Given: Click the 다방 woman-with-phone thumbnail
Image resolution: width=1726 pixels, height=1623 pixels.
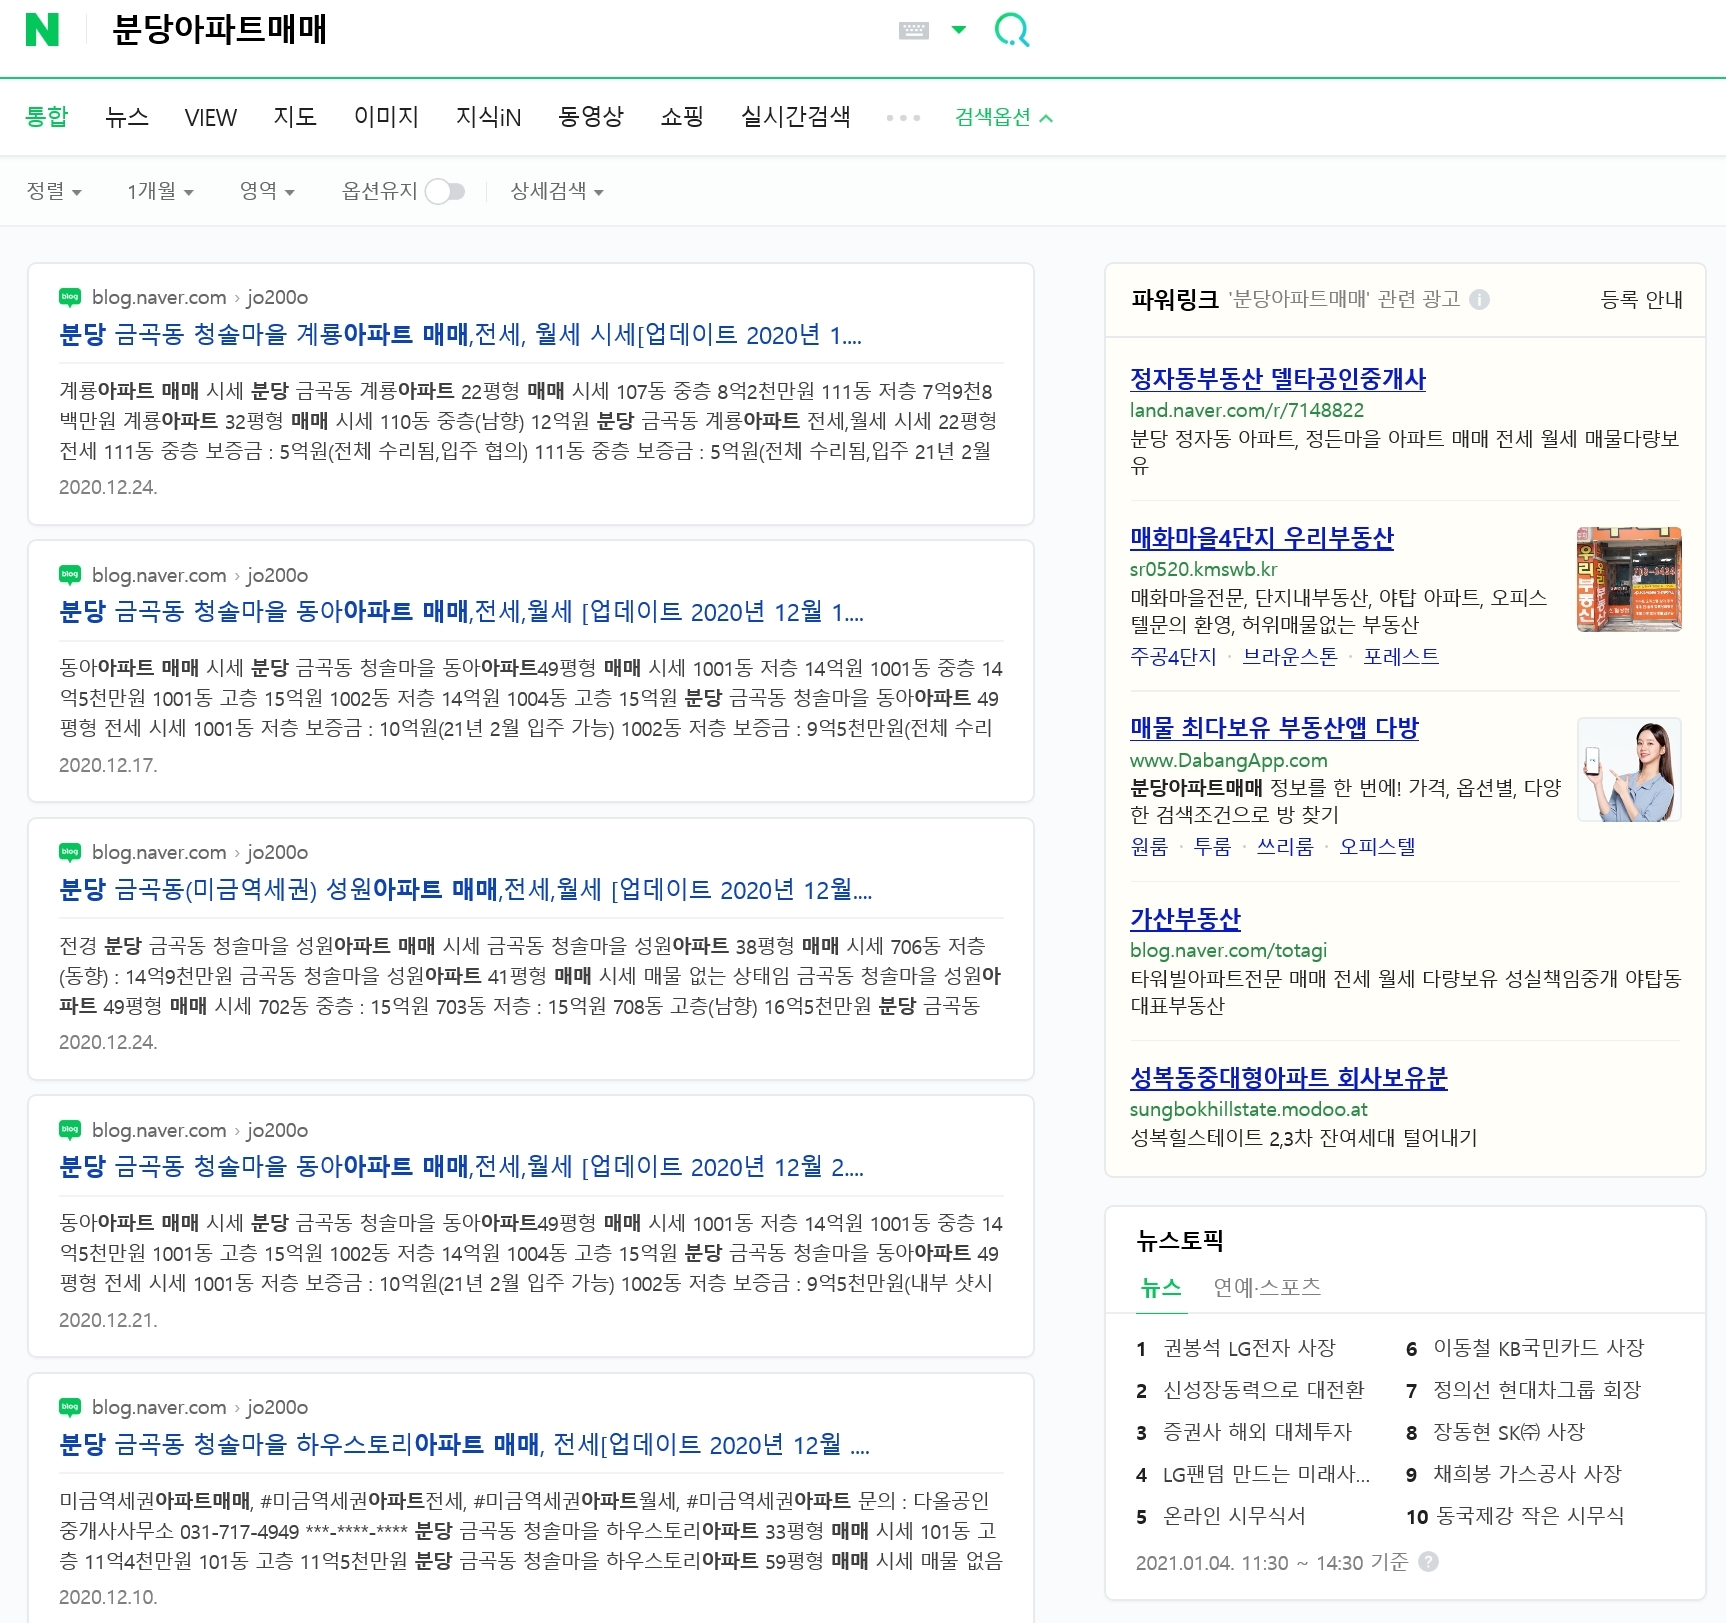Looking at the screenshot, I should coord(1628,769).
